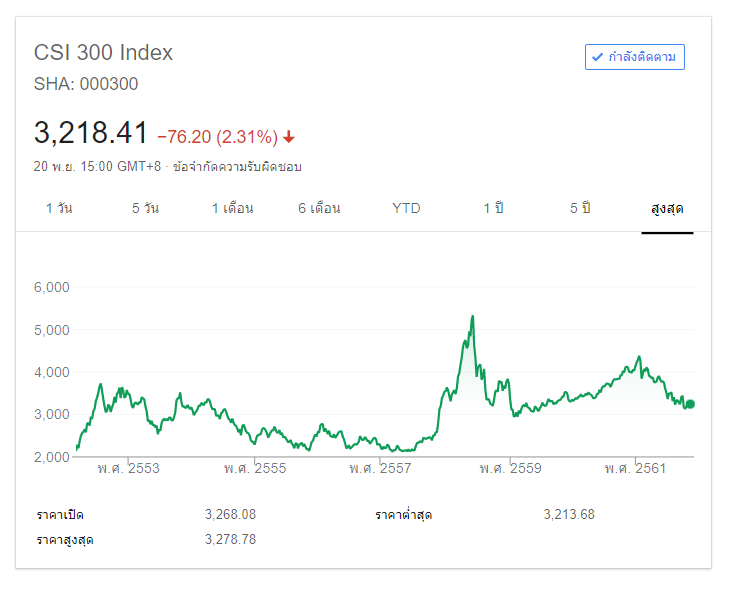
Task: Click the CSI 300 Index title
Action: pyautogui.click(x=104, y=53)
